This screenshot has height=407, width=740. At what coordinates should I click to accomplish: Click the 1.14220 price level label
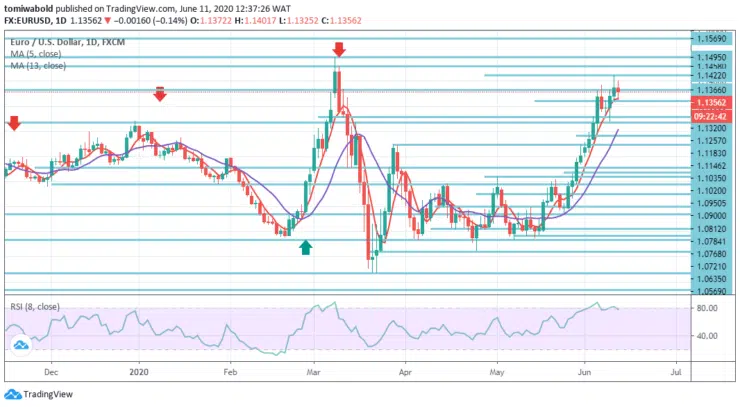click(x=711, y=76)
